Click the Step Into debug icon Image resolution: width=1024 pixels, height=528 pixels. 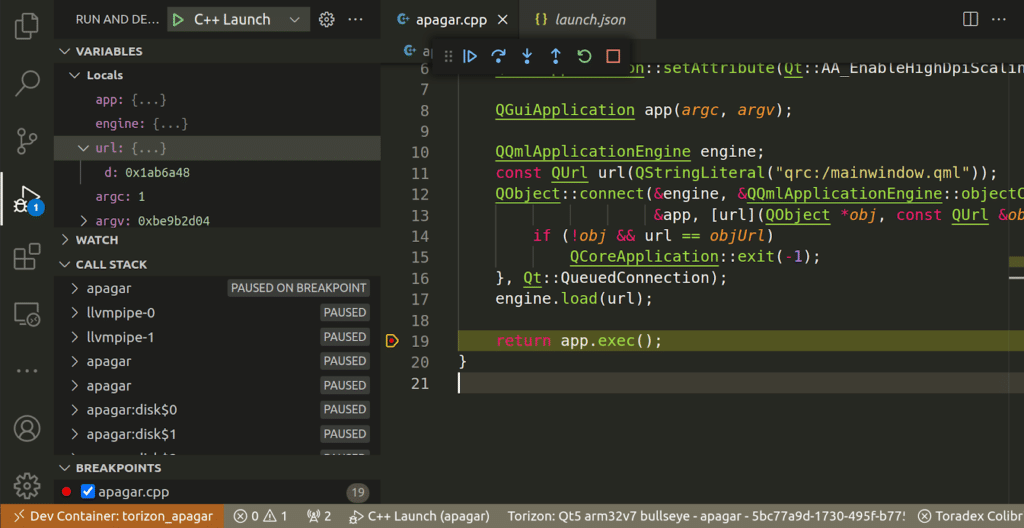pos(527,57)
